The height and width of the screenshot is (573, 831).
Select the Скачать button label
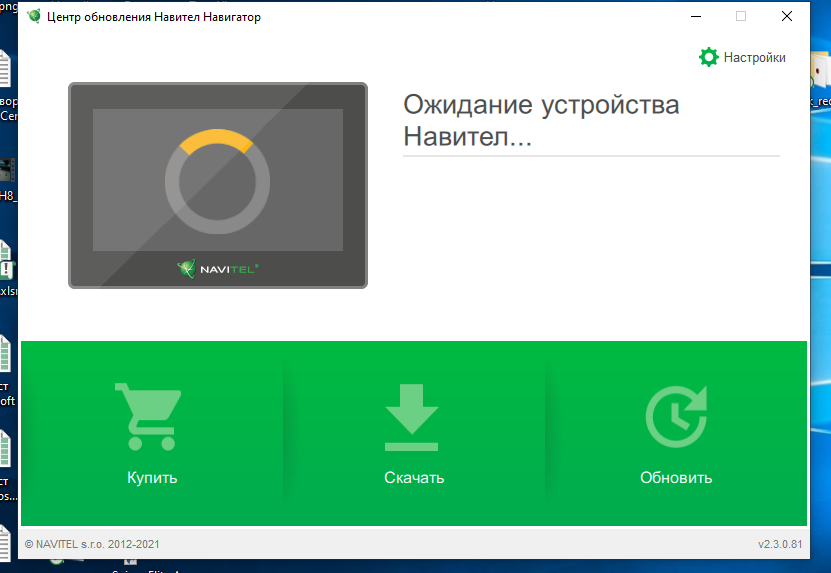click(x=414, y=478)
